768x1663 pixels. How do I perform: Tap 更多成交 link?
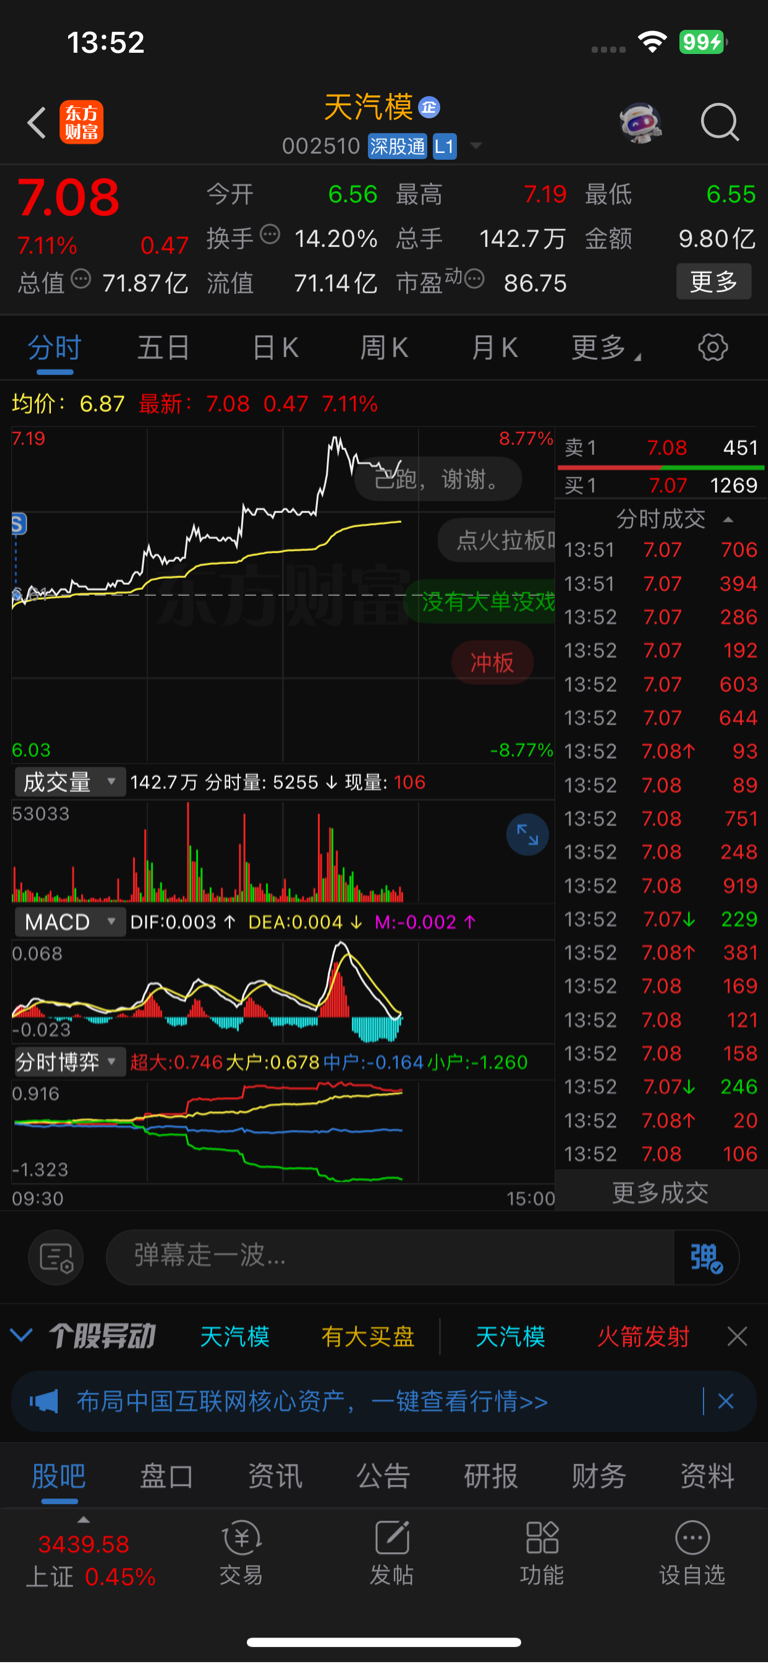(660, 1192)
